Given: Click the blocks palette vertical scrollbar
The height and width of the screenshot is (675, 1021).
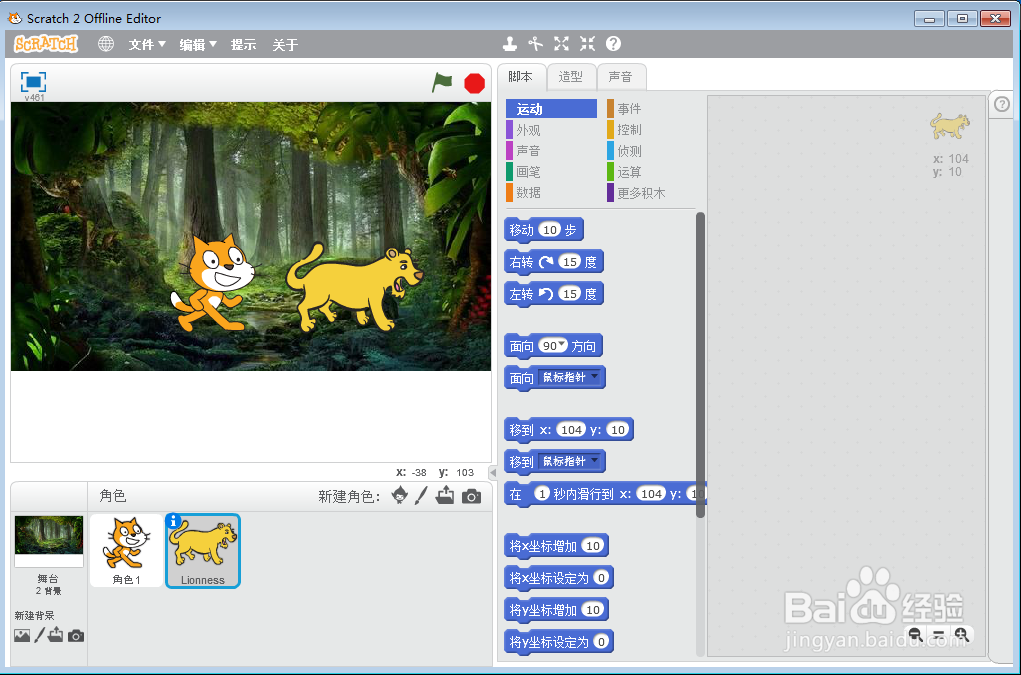Looking at the screenshot, I should (x=701, y=365).
